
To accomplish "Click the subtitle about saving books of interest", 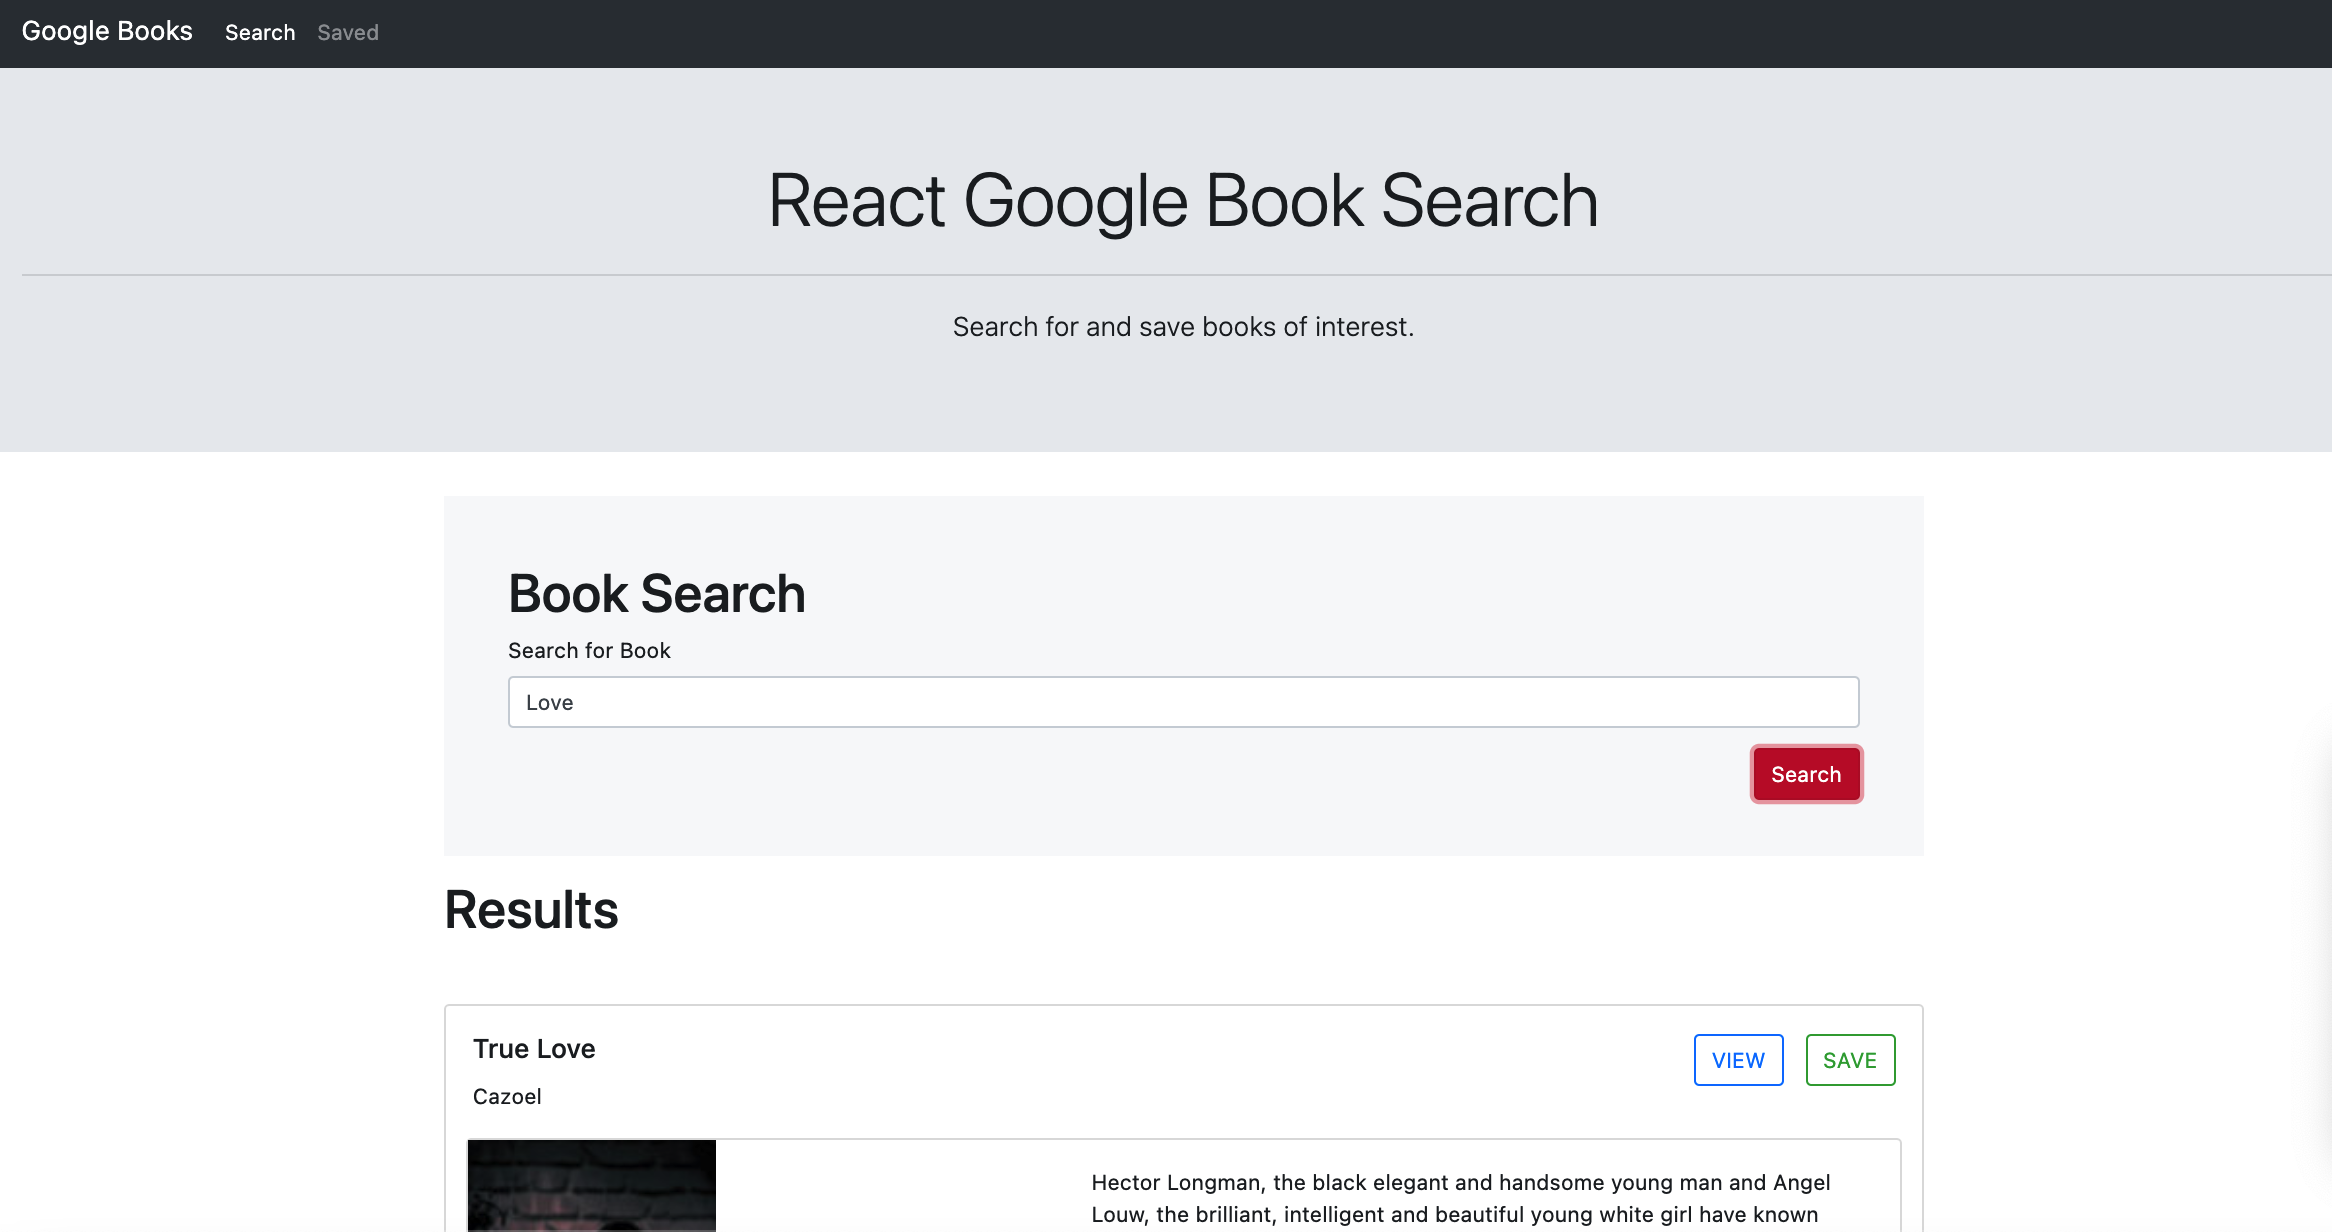I will [x=1183, y=327].
